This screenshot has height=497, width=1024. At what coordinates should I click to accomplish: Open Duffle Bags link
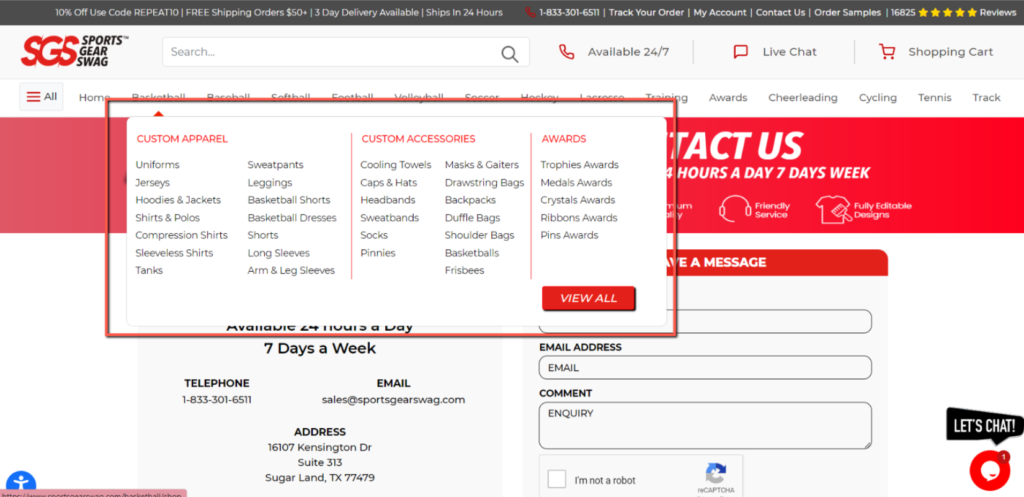pos(472,217)
